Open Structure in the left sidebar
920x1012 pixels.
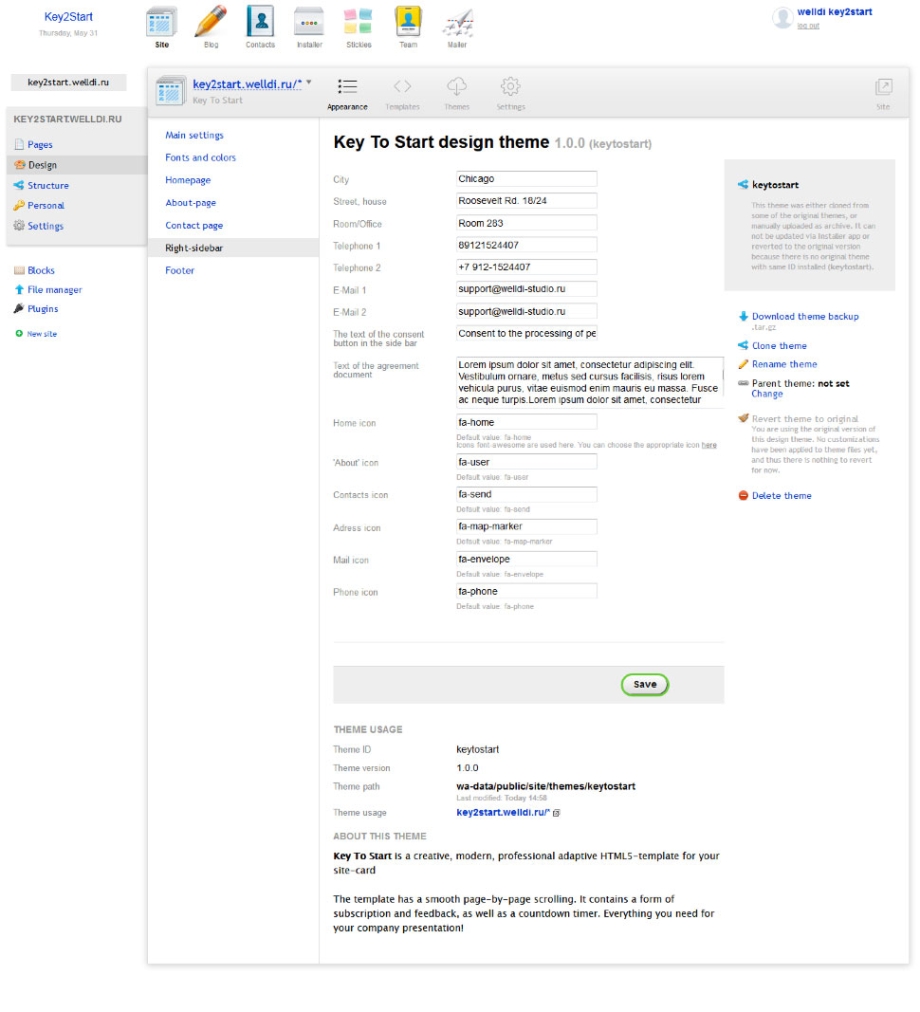[48, 186]
